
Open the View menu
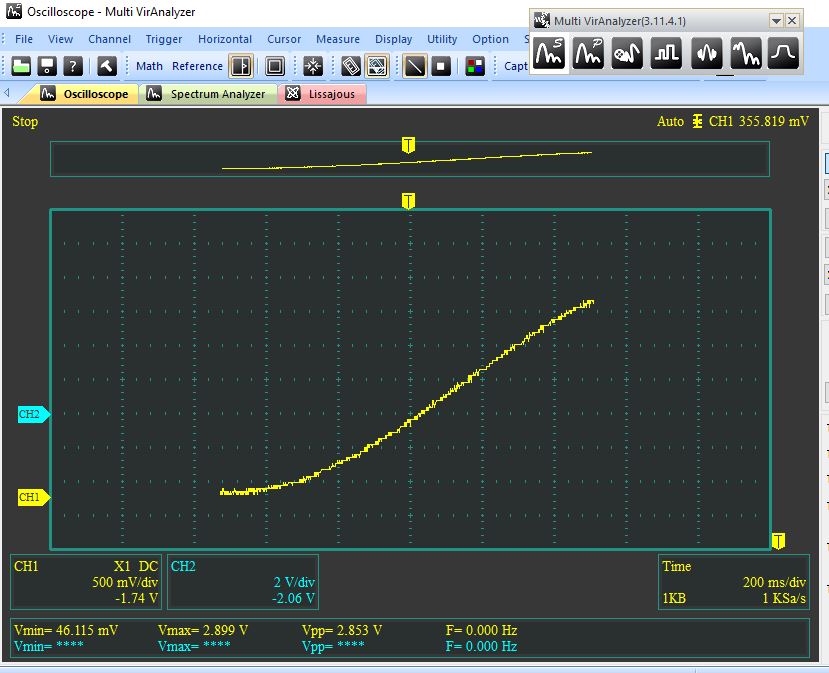pyautogui.click(x=60, y=39)
